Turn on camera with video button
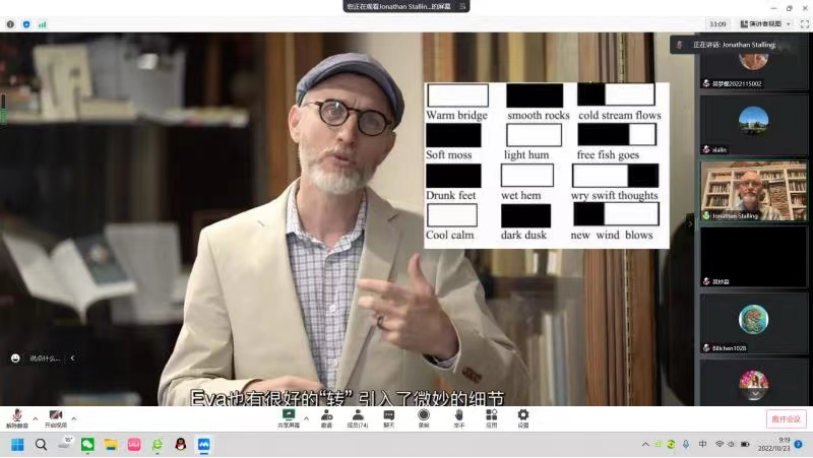 tap(55, 415)
